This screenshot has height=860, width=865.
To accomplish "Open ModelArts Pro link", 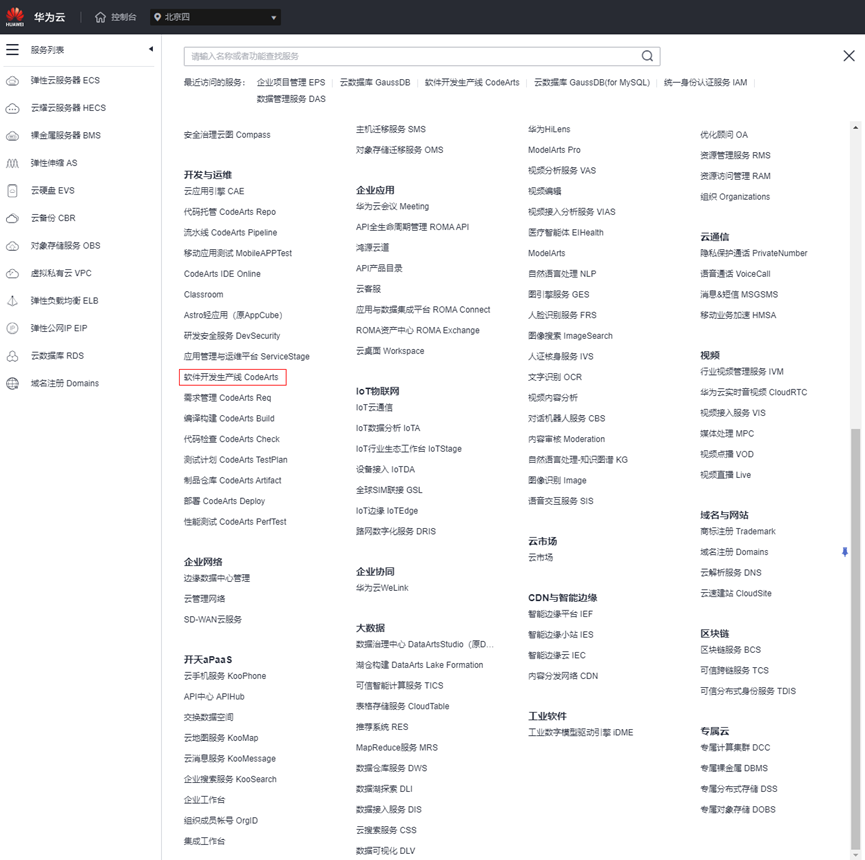I will click(x=554, y=150).
